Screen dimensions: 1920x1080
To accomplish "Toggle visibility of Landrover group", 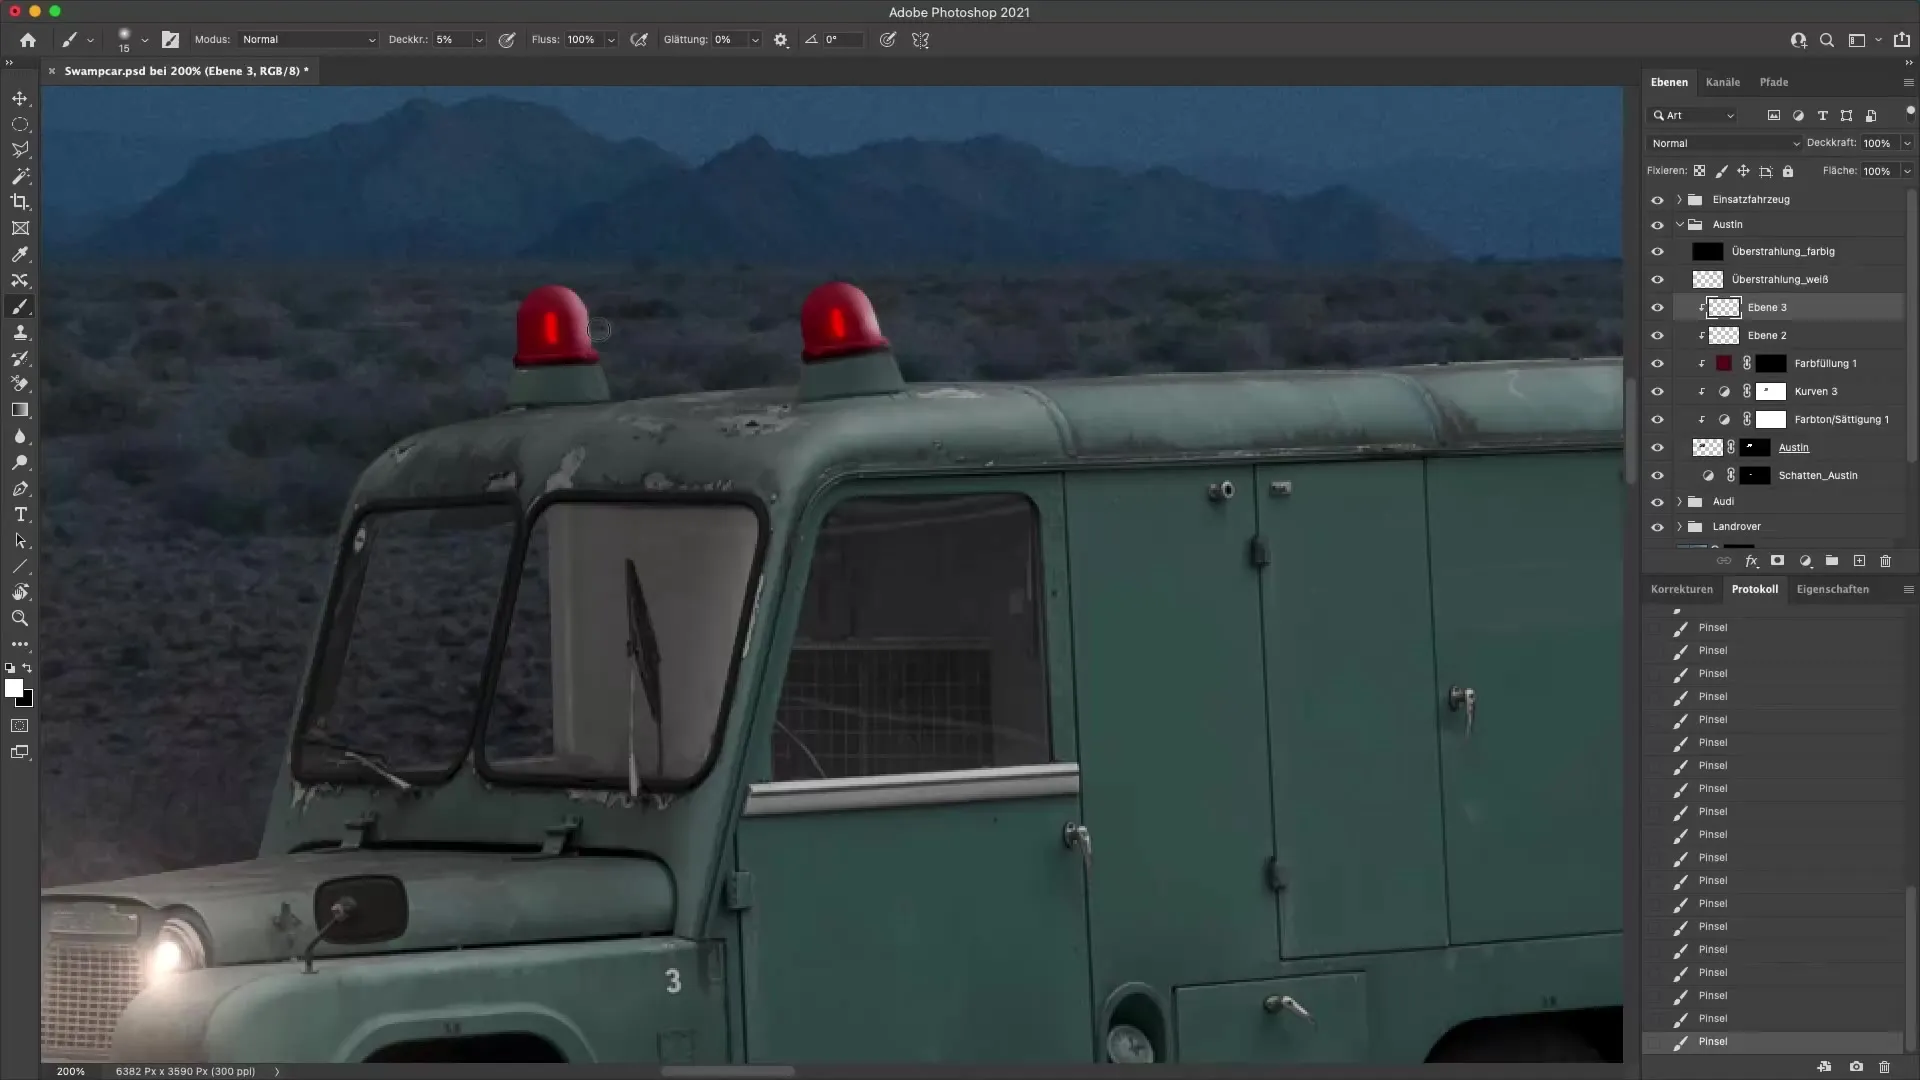I will pos(1657,527).
